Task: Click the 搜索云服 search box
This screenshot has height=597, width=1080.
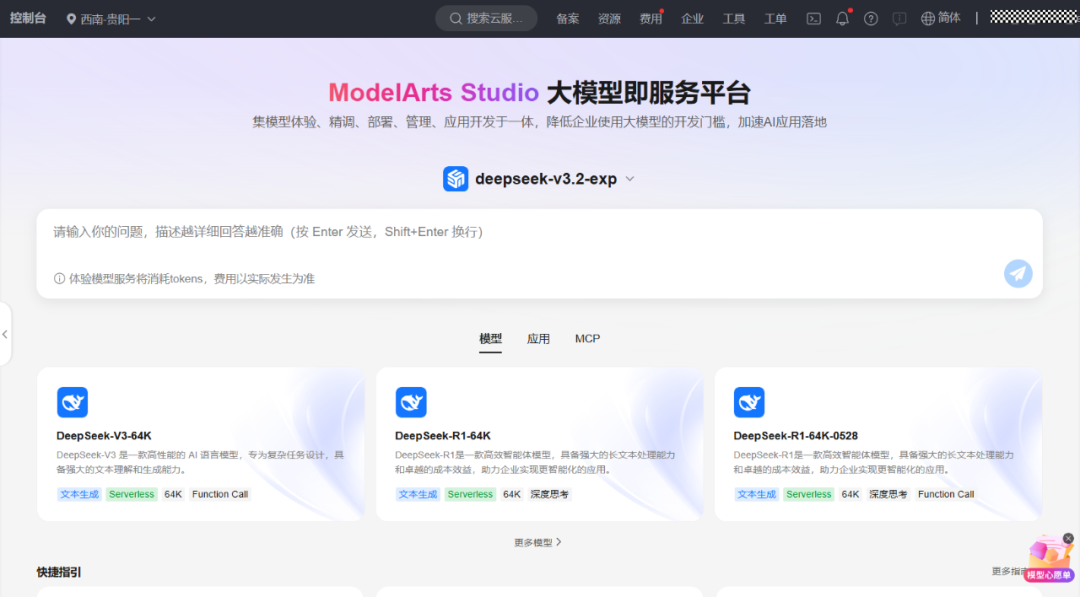Action: 486,19
